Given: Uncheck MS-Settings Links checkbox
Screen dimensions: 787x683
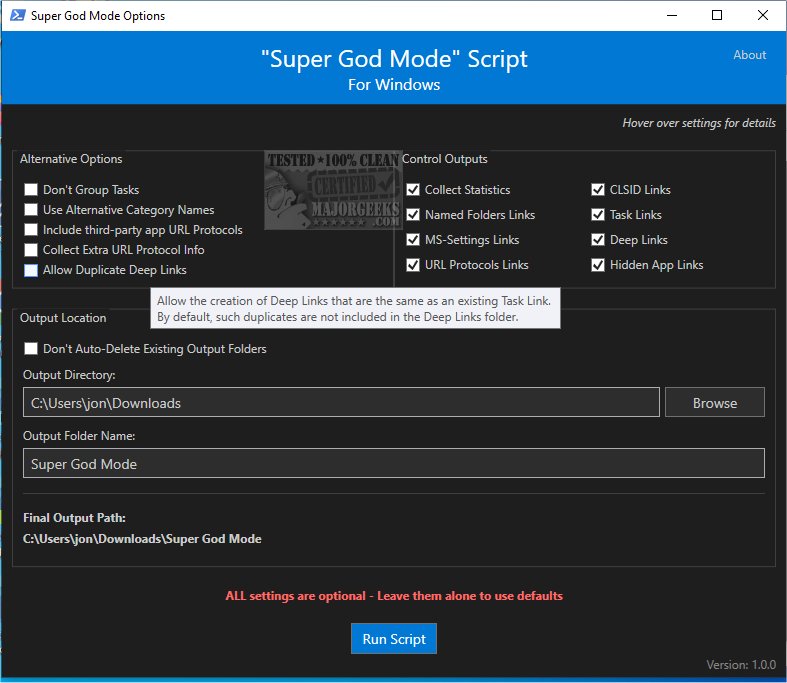Looking at the screenshot, I should [x=414, y=240].
